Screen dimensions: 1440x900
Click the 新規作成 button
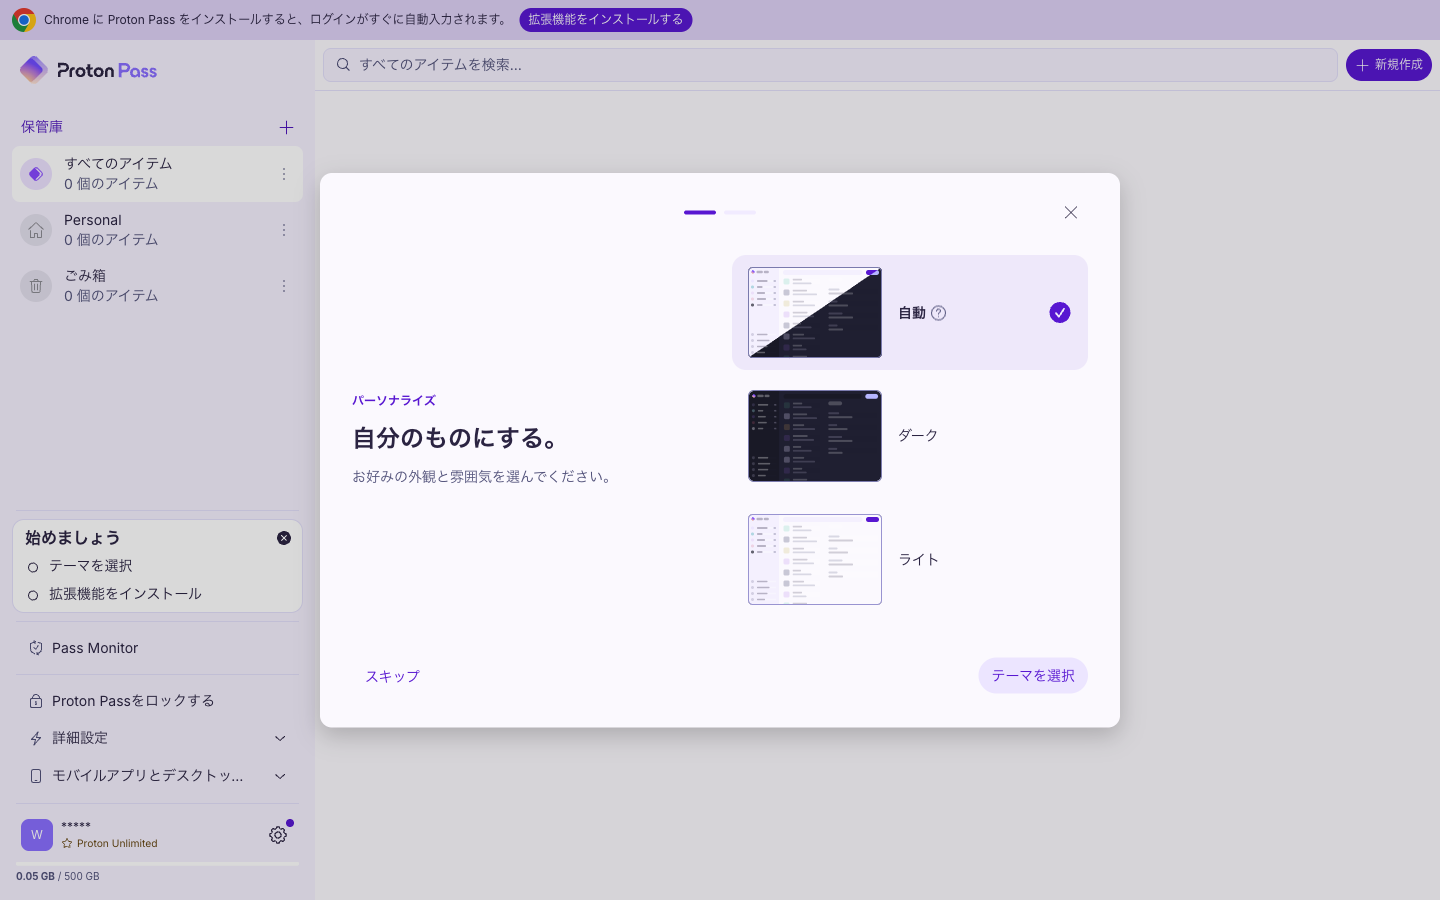pos(1389,65)
